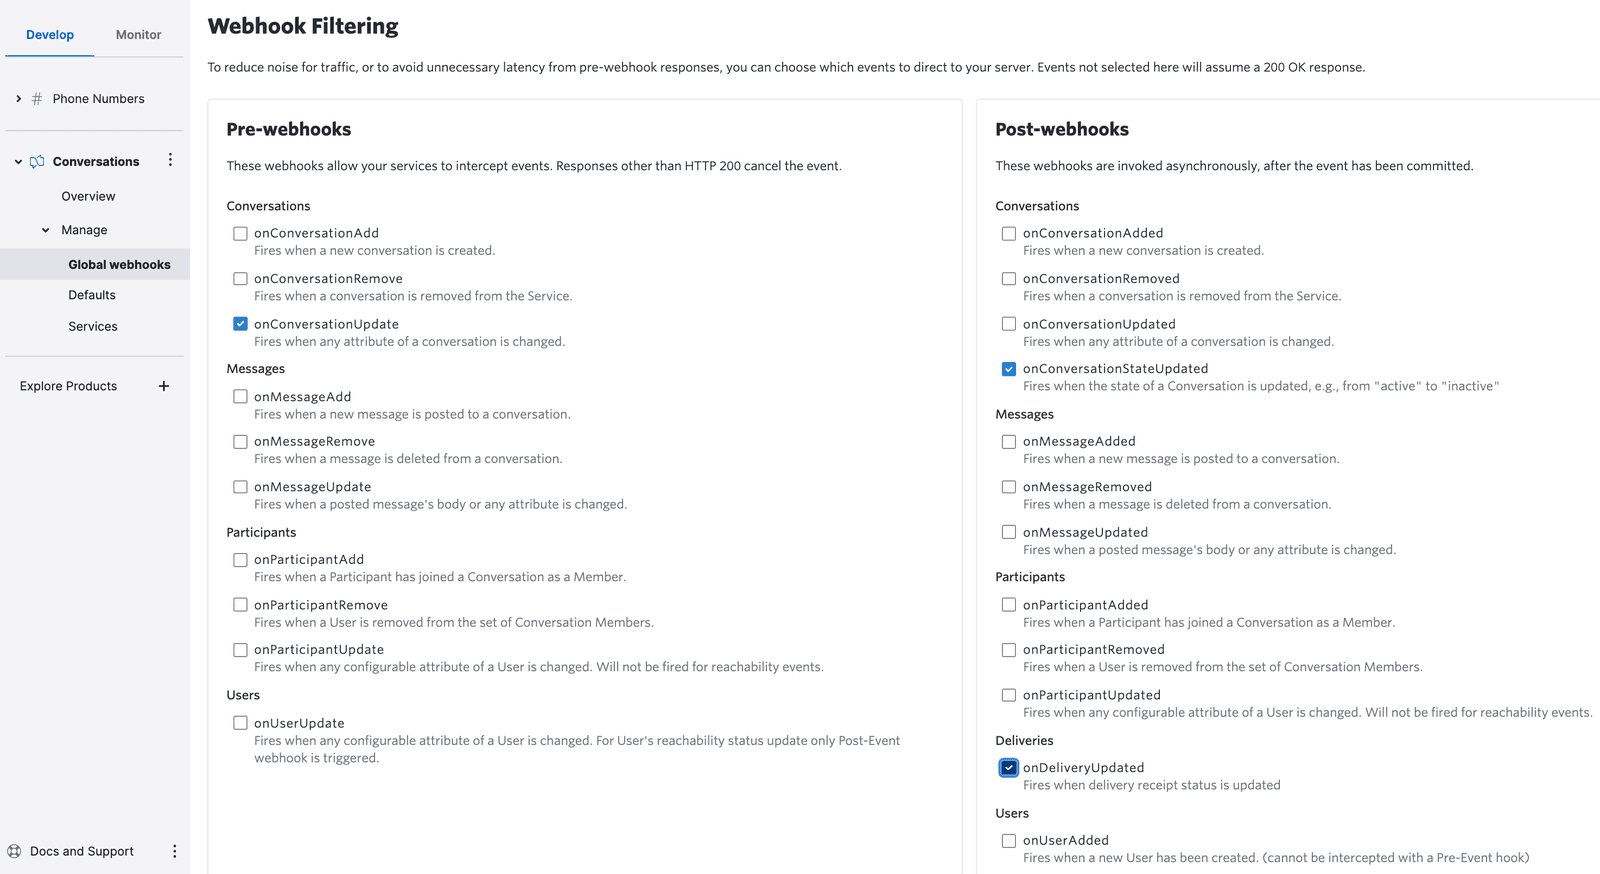Image resolution: width=1600 pixels, height=874 pixels.
Task: Open the Conversations kebab menu
Action: click(x=170, y=160)
